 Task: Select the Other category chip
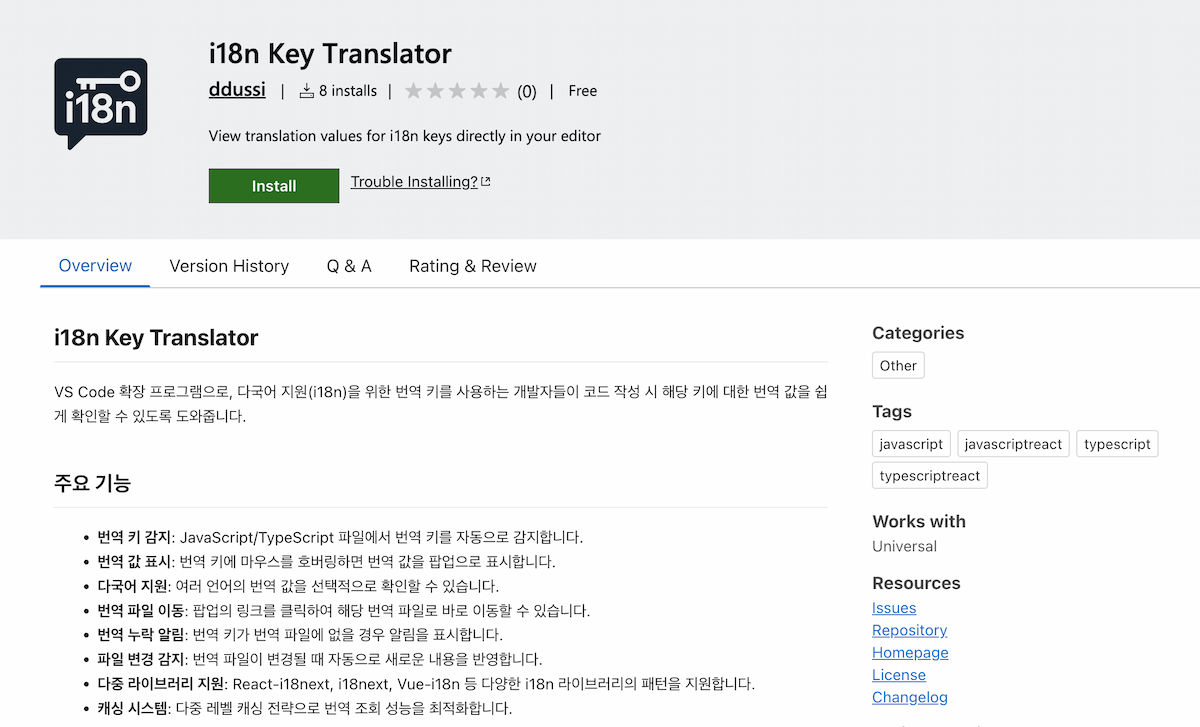point(897,365)
